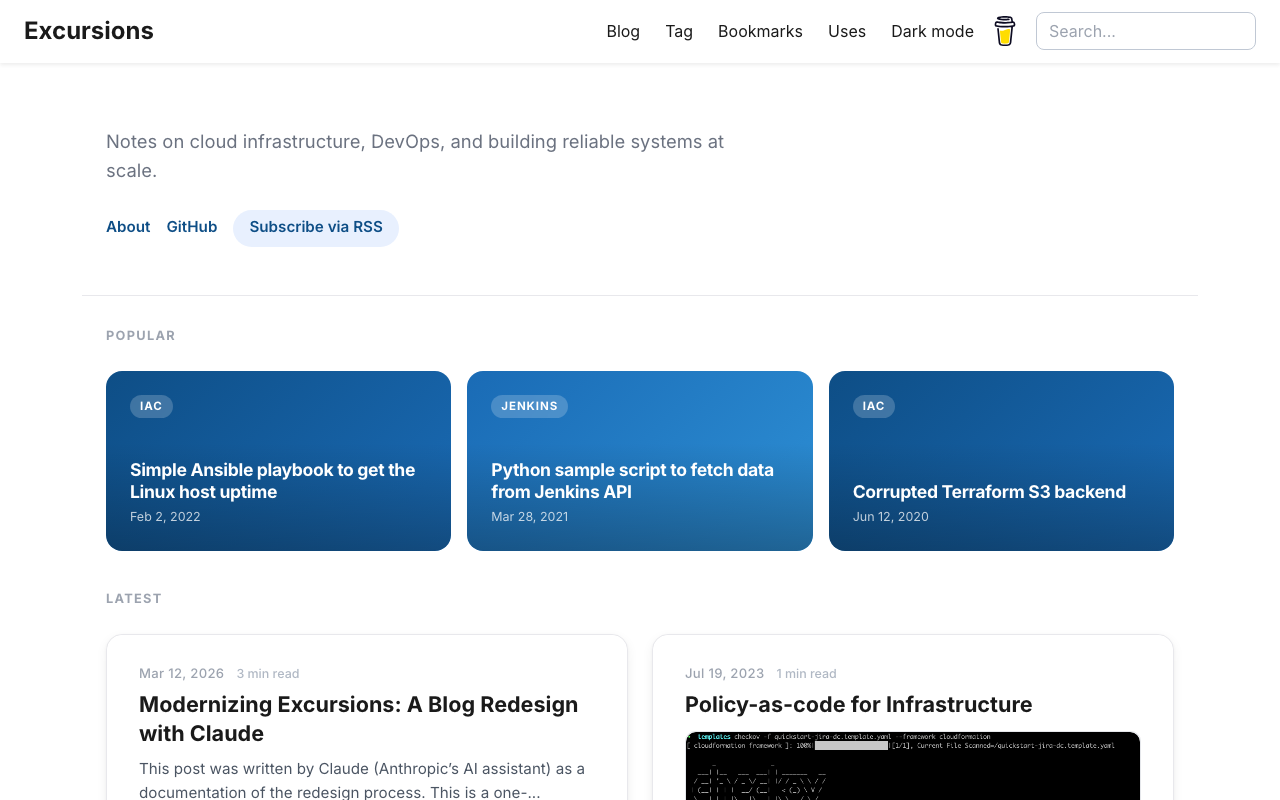The width and height of the screenshot is (1280, 800).
Task: Open the Corrupted Terraform S3 backend post
Action: [x=989, y=491]
